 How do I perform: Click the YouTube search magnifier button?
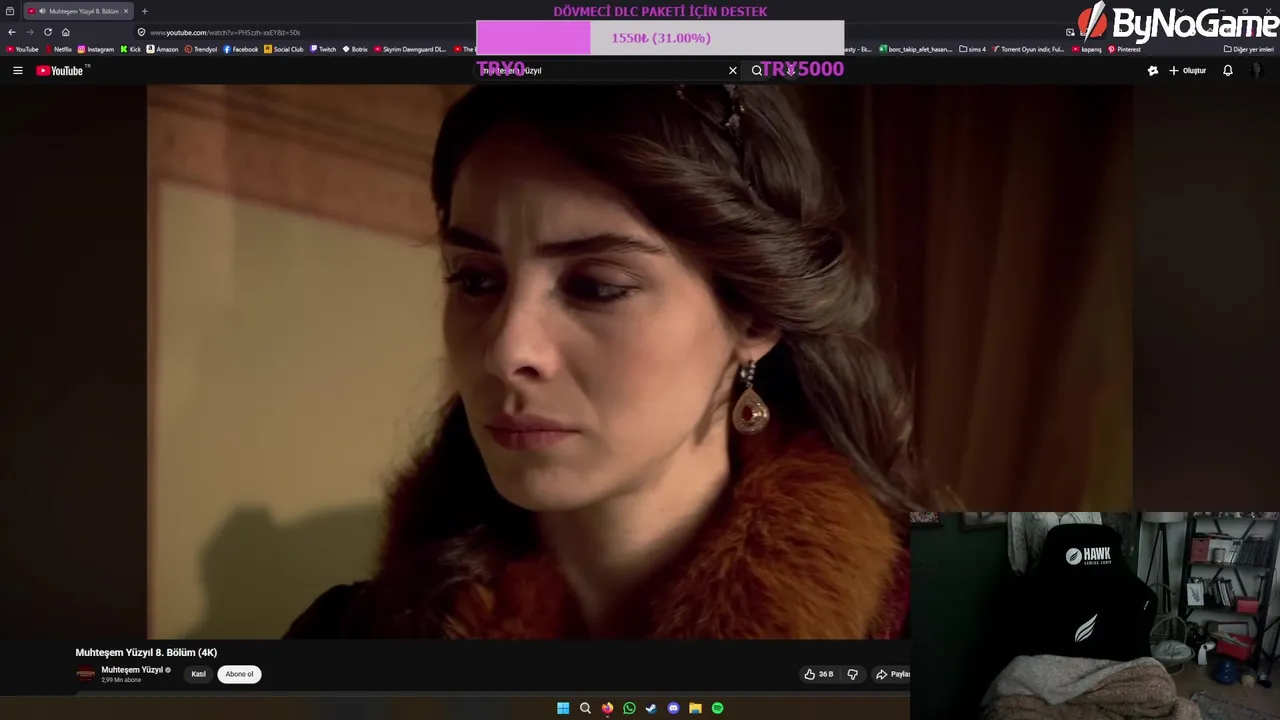(x=757, y=71)
